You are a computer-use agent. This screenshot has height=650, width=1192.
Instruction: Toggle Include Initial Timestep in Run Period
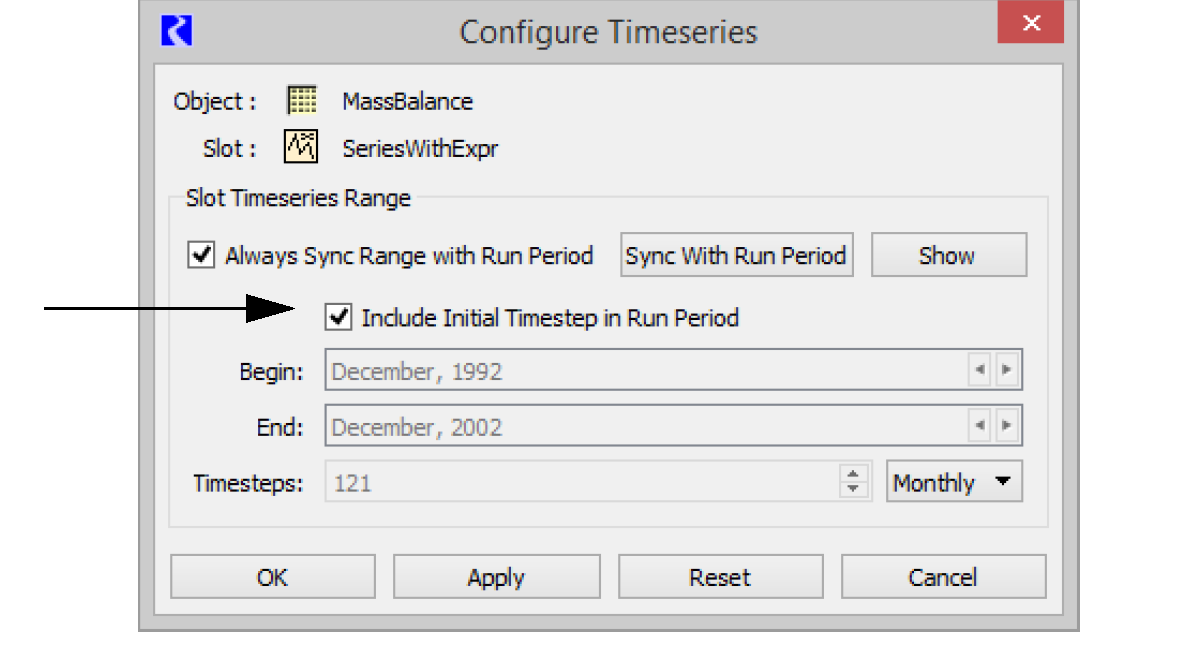pos(340,318)
